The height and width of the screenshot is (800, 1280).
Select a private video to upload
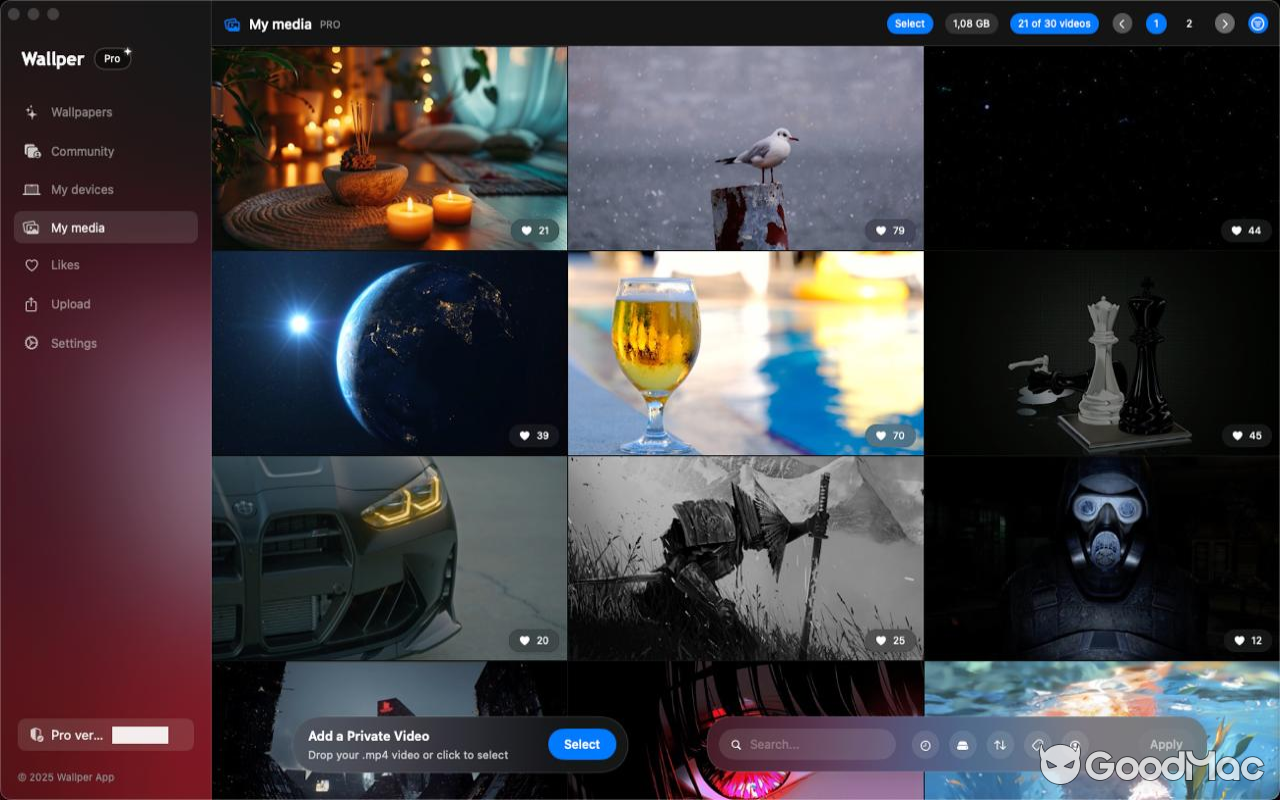(x=582, y=744)
